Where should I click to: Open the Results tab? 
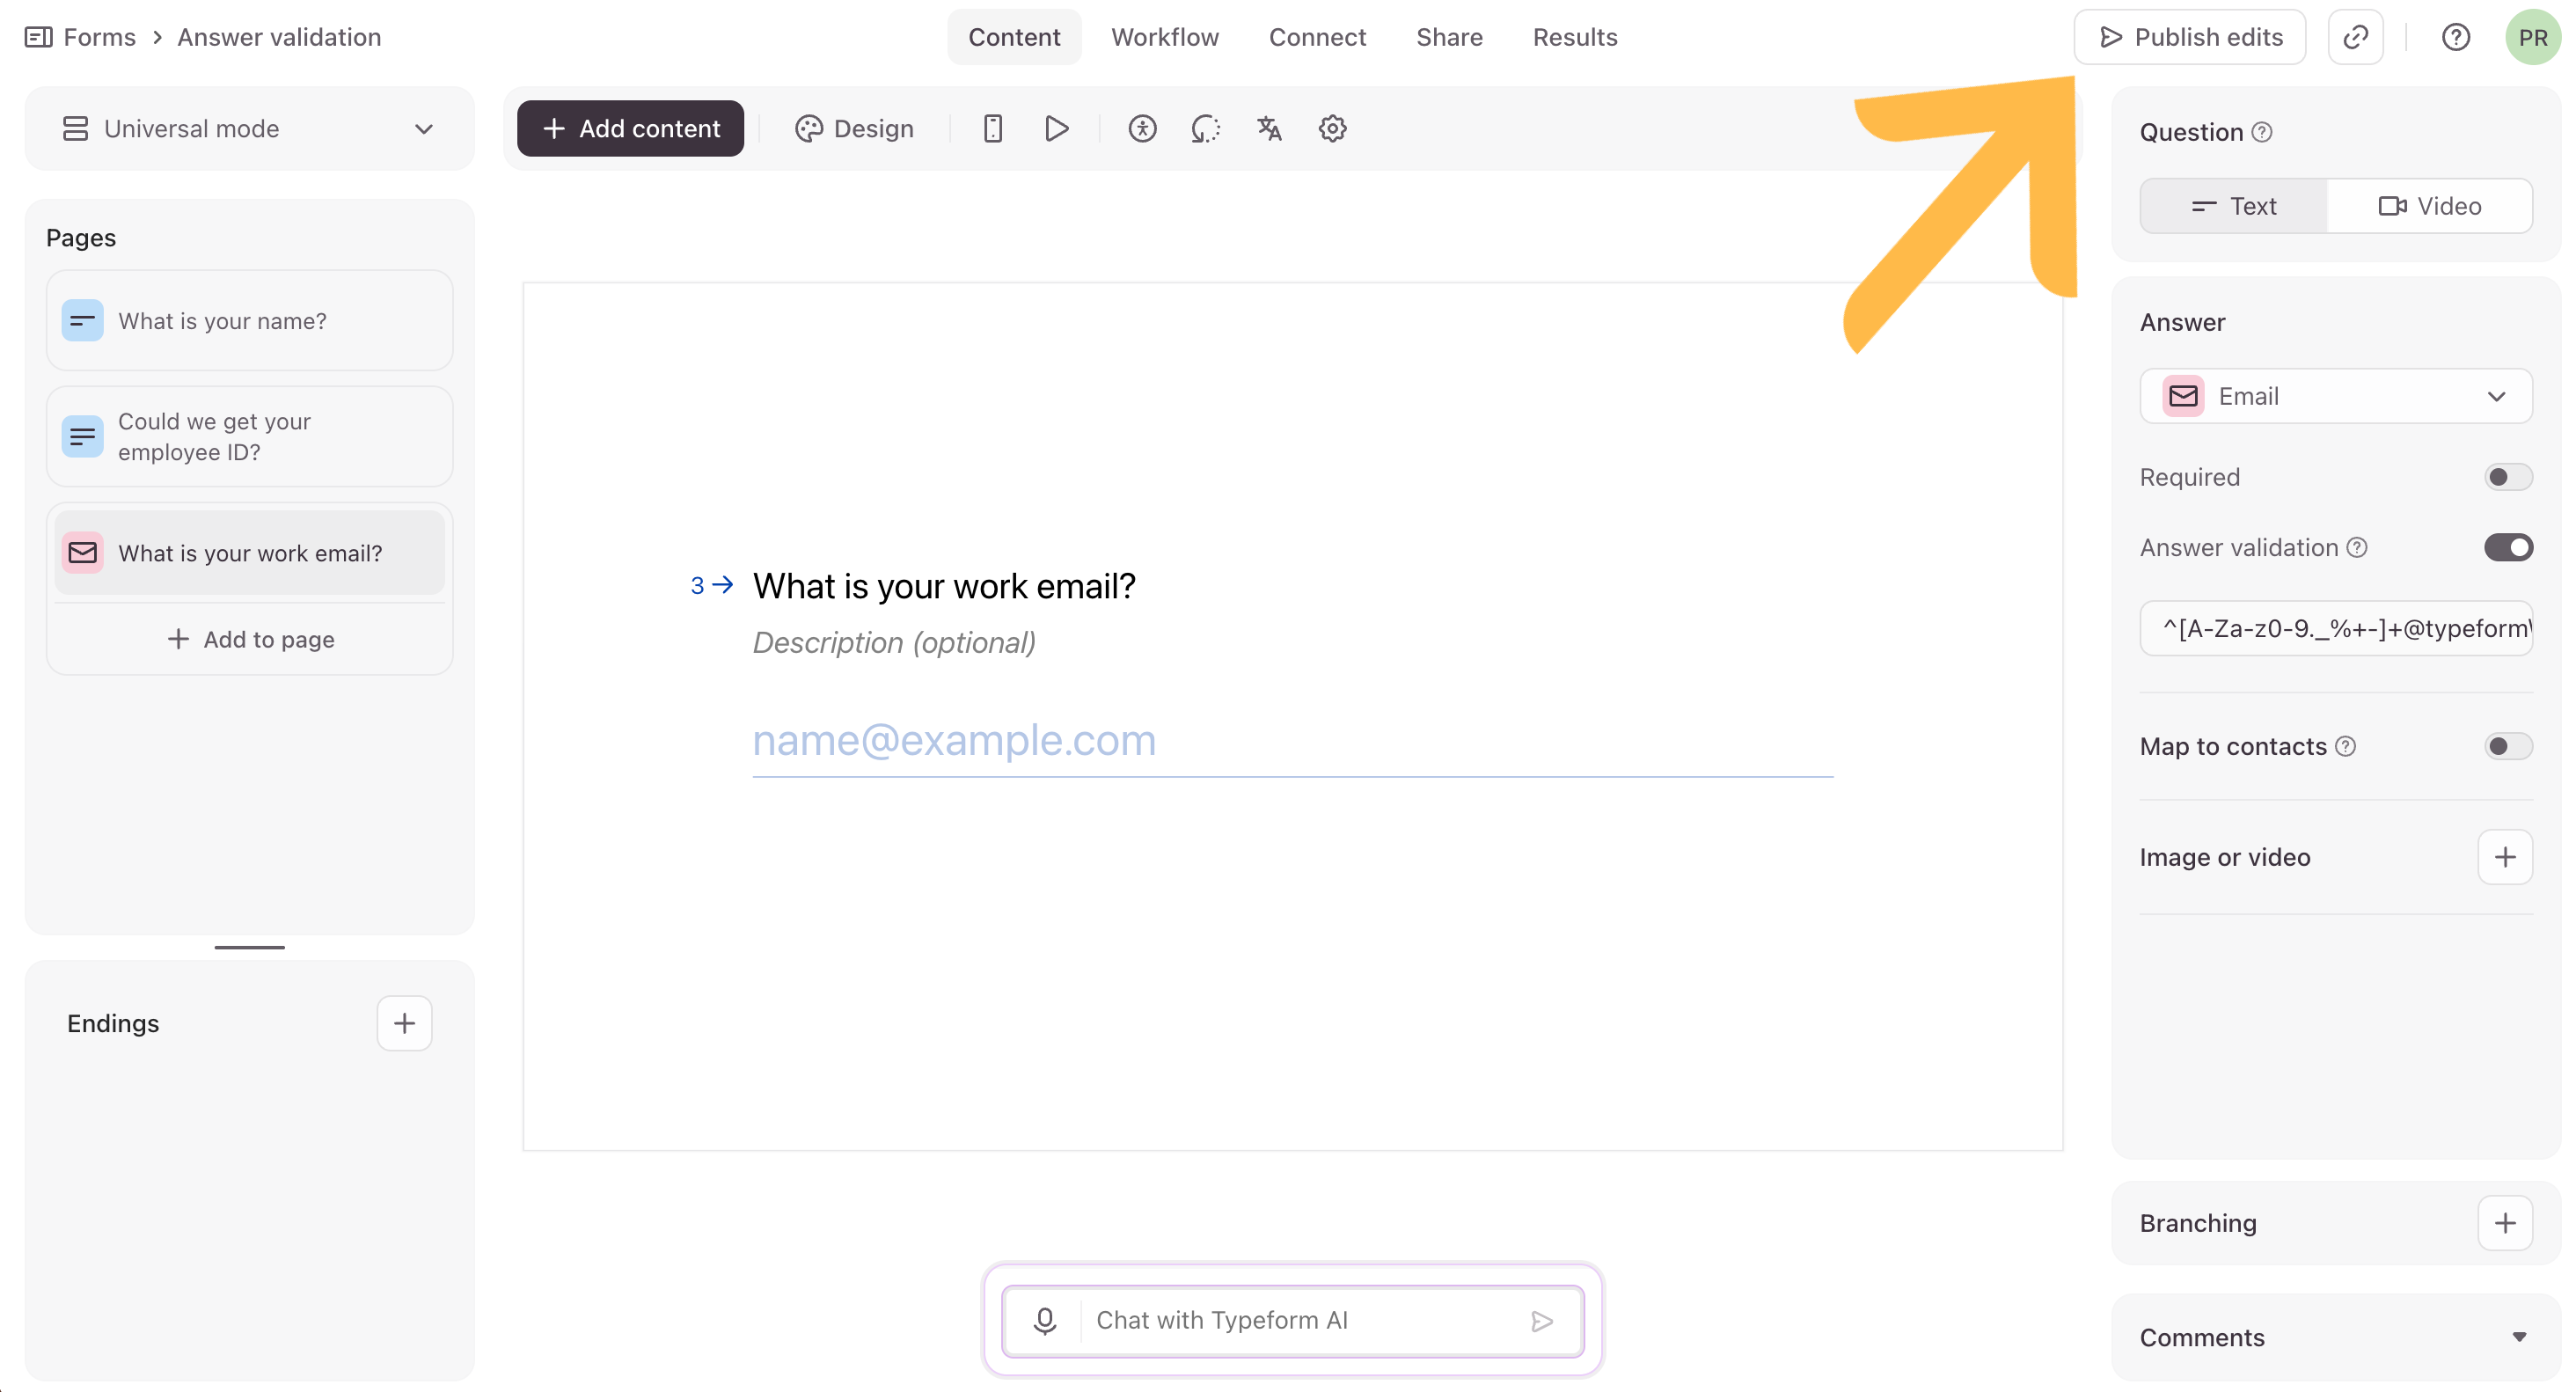point(1574,37)
